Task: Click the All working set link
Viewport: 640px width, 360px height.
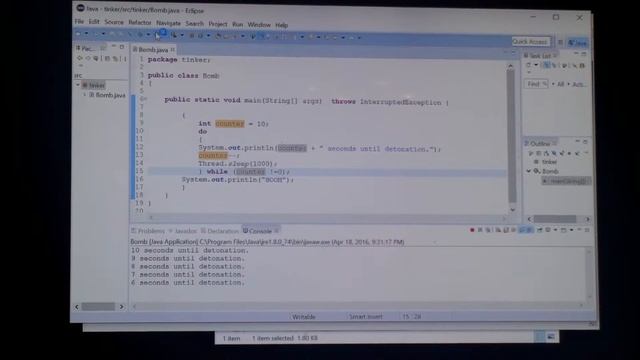Action: (560, 84)
